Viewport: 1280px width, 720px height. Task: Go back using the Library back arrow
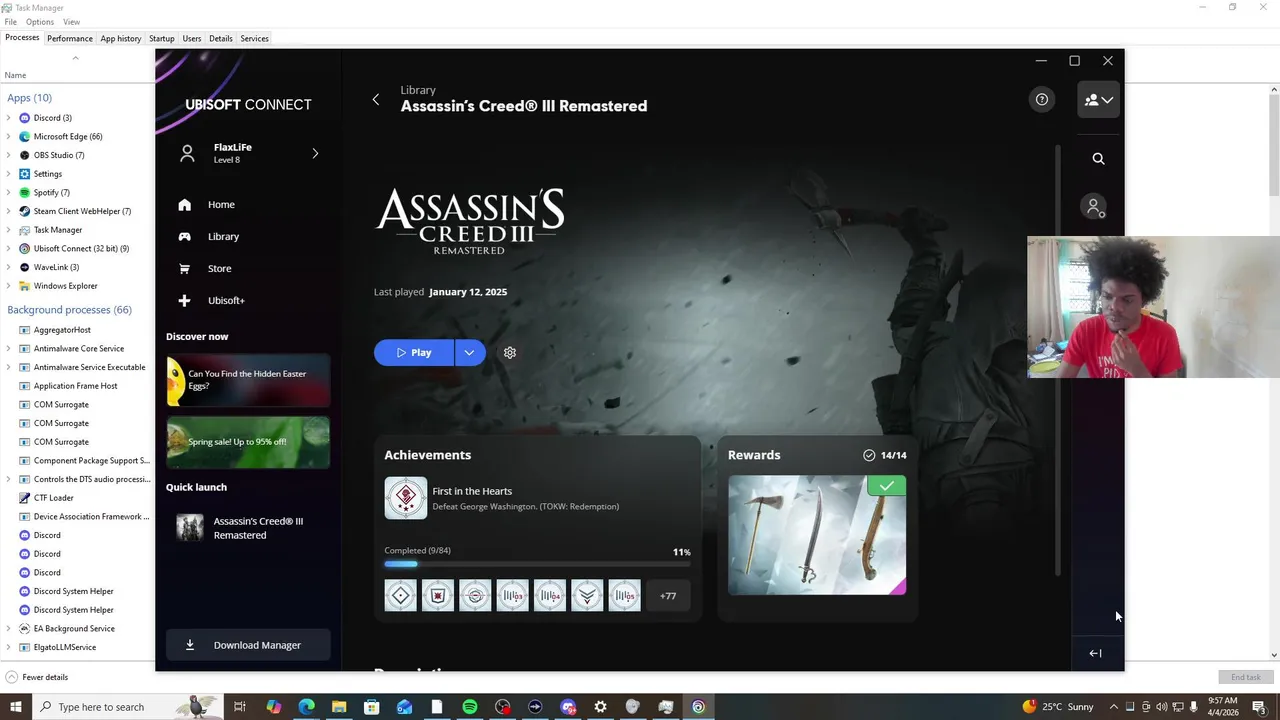[376, 99]
